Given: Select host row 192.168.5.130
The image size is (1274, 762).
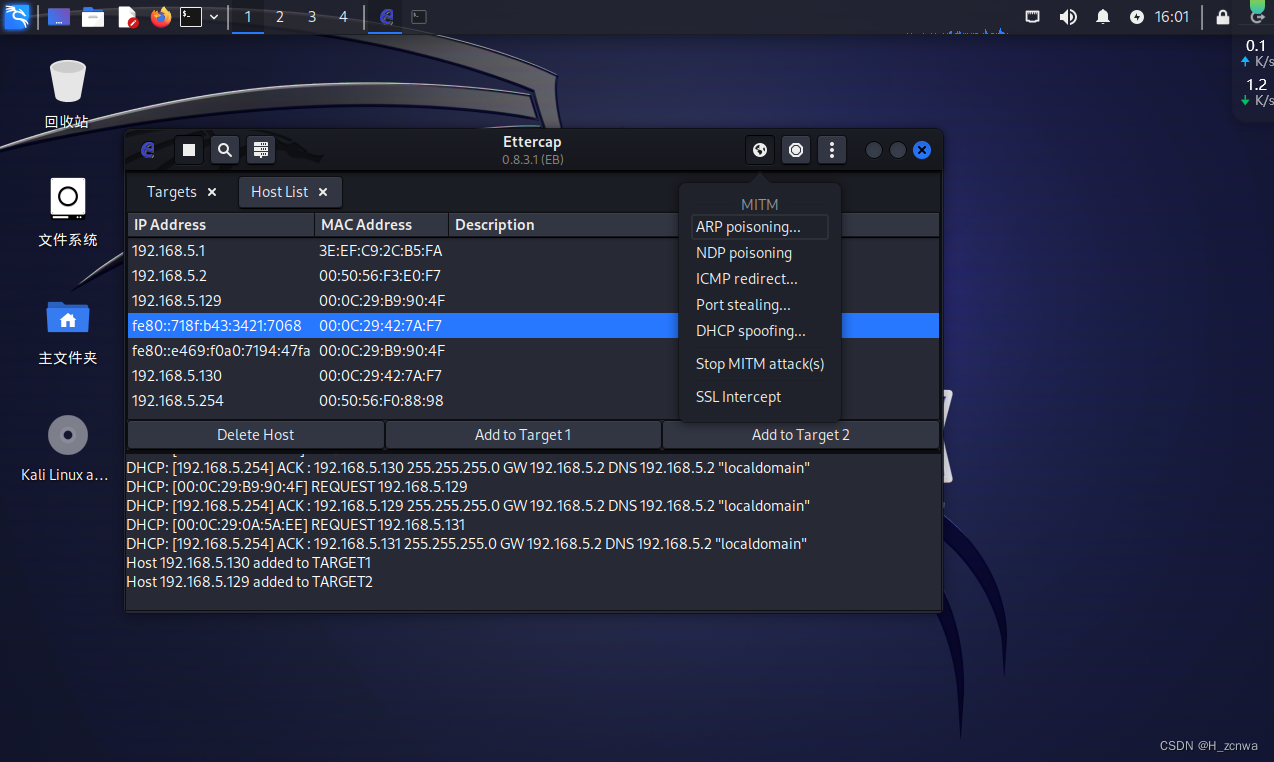Looking at the screenshot, I should tap(177, 376).
